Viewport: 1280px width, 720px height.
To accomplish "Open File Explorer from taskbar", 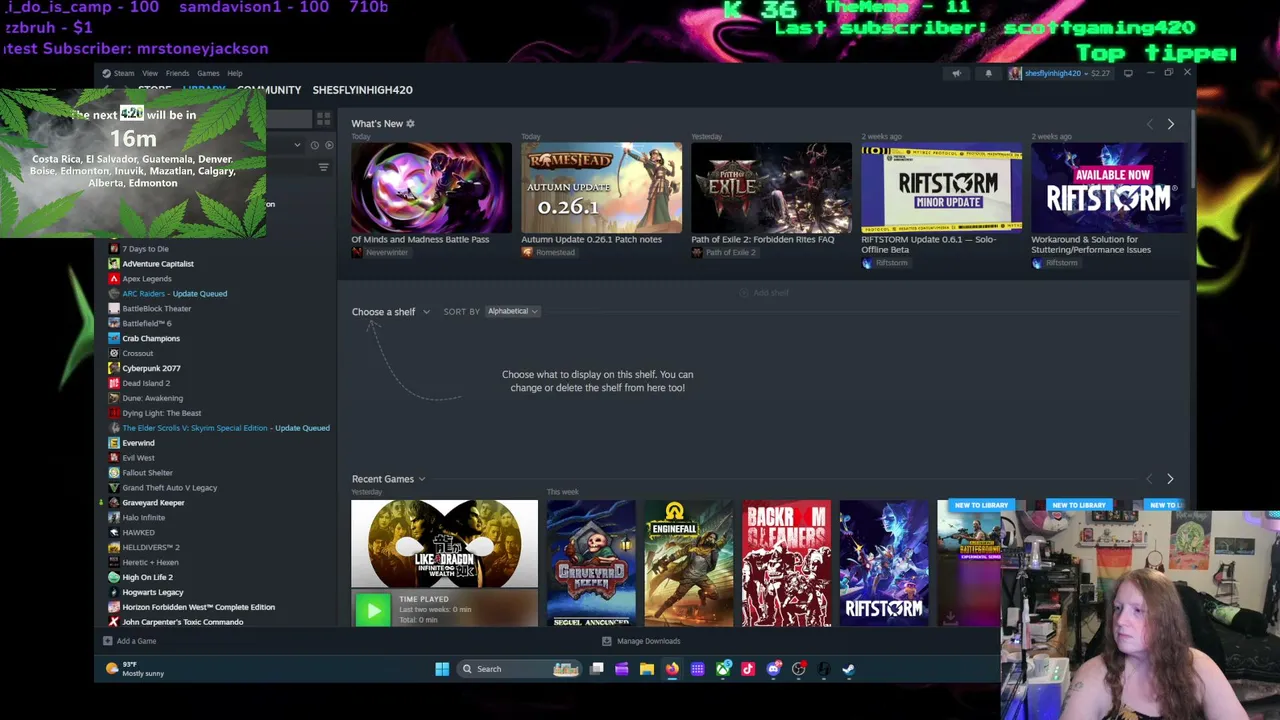I will tap(647, 669).
